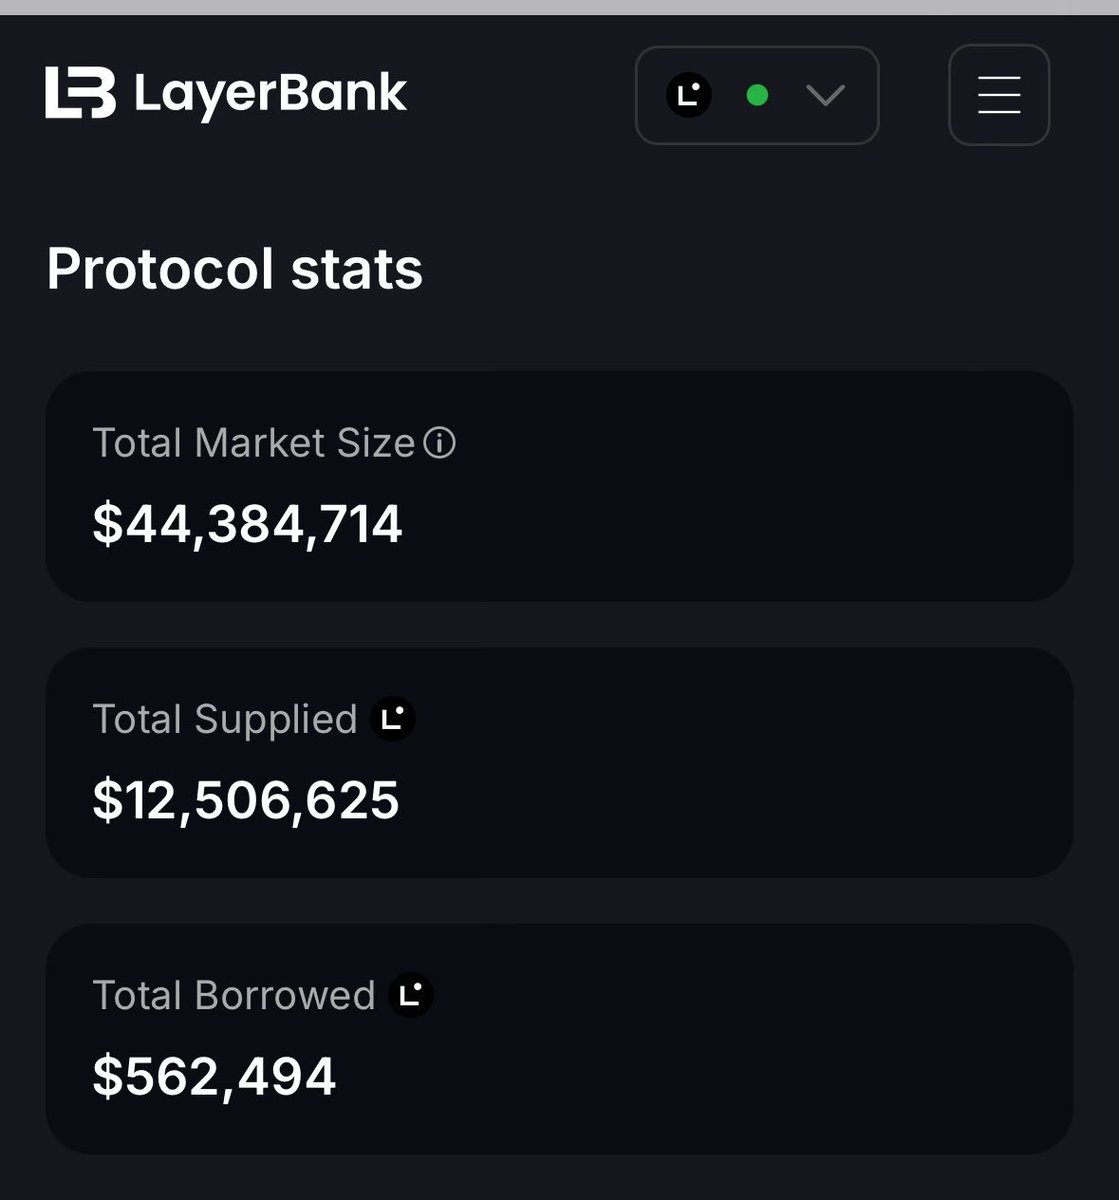
Task: Select the $562,494 borrowed value
Action: (x=214, y=1076)
